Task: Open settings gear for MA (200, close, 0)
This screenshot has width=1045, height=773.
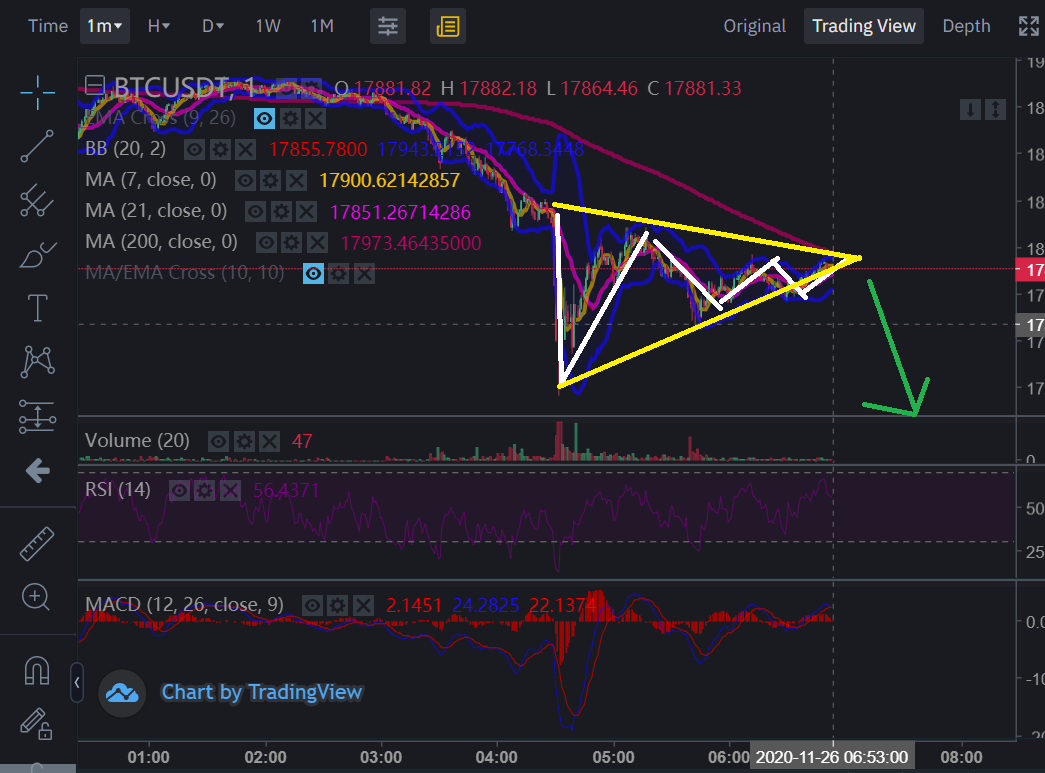Action: (291, 243)
